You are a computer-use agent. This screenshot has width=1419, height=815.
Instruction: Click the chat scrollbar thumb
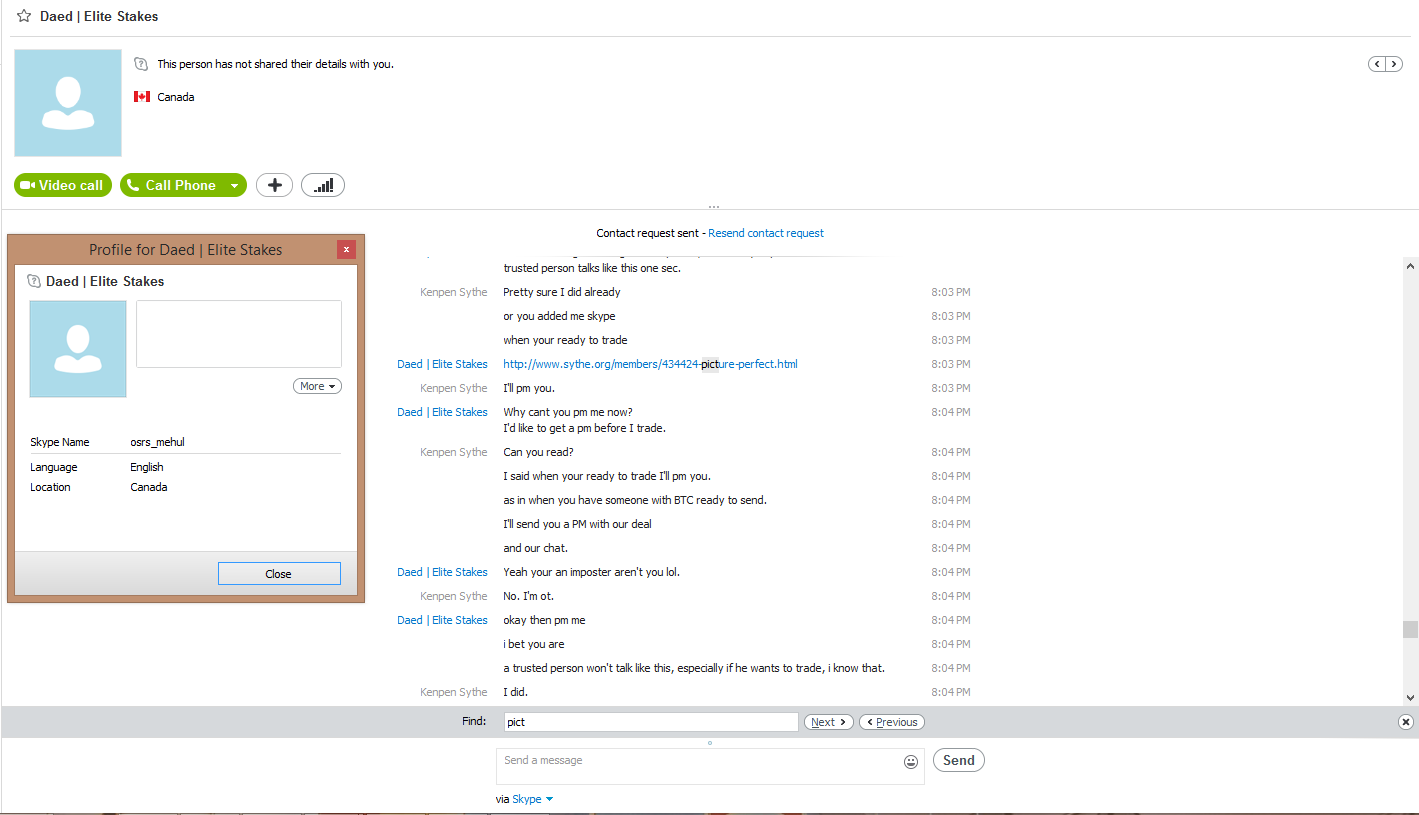pyautogui.click(x=1410, y=629)
